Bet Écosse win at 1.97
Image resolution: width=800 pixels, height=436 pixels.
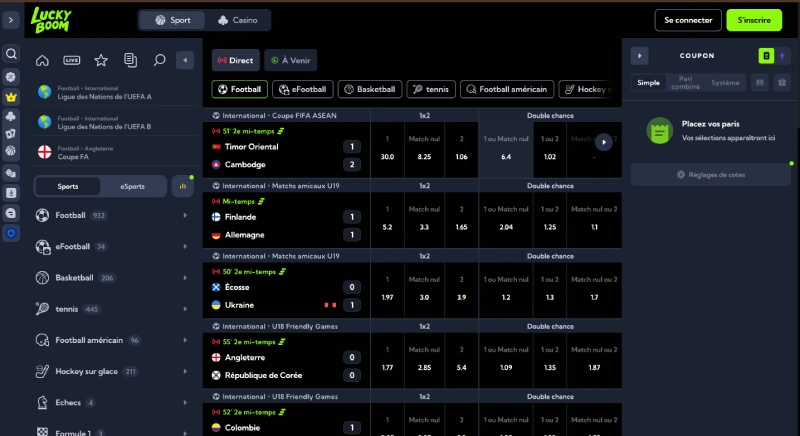387,290
